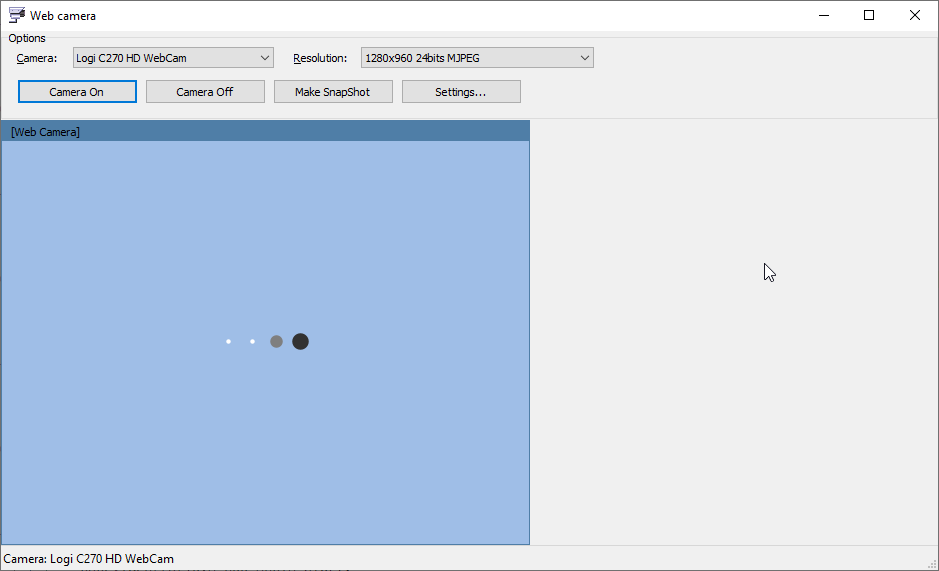Expand the Resolution combo box

click(477, 58)
